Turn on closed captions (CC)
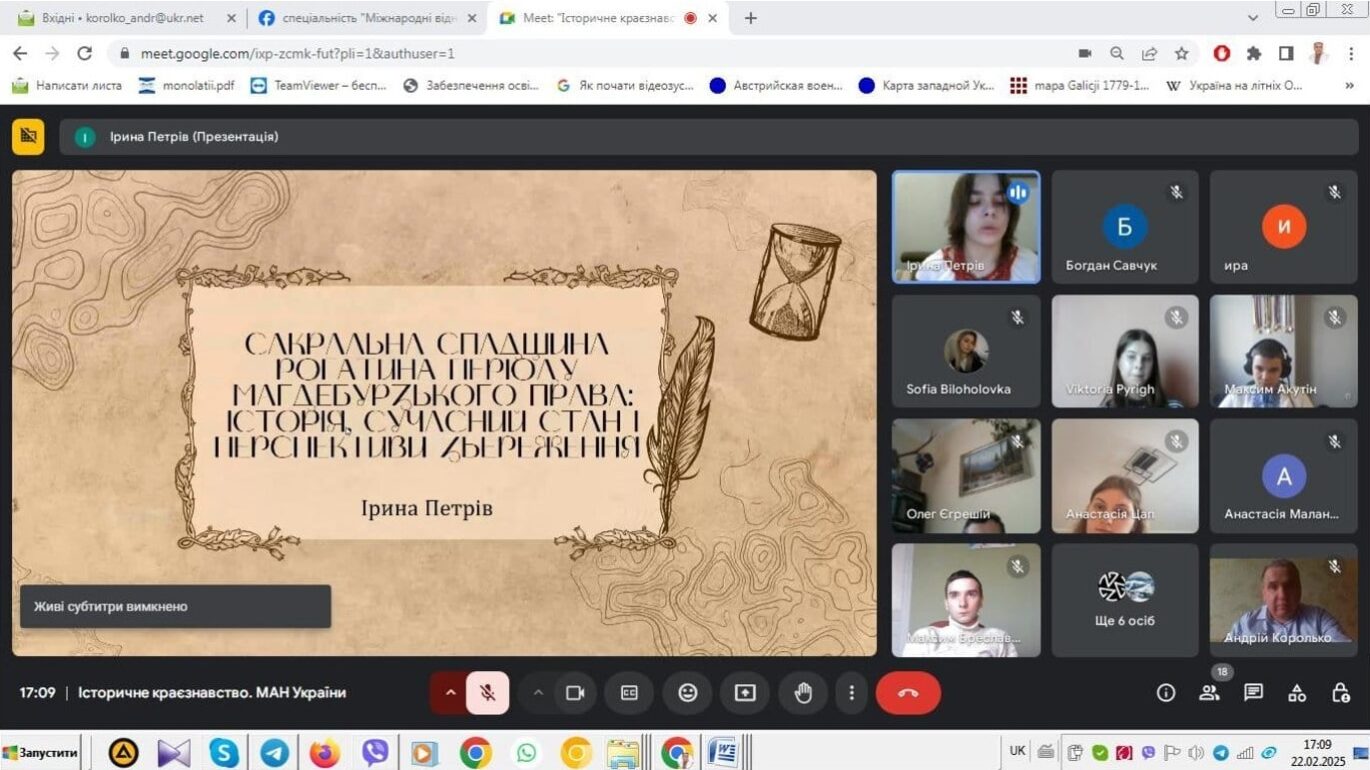The width and height of the screenshot is (1370, 770). click(x=629, y=692)
